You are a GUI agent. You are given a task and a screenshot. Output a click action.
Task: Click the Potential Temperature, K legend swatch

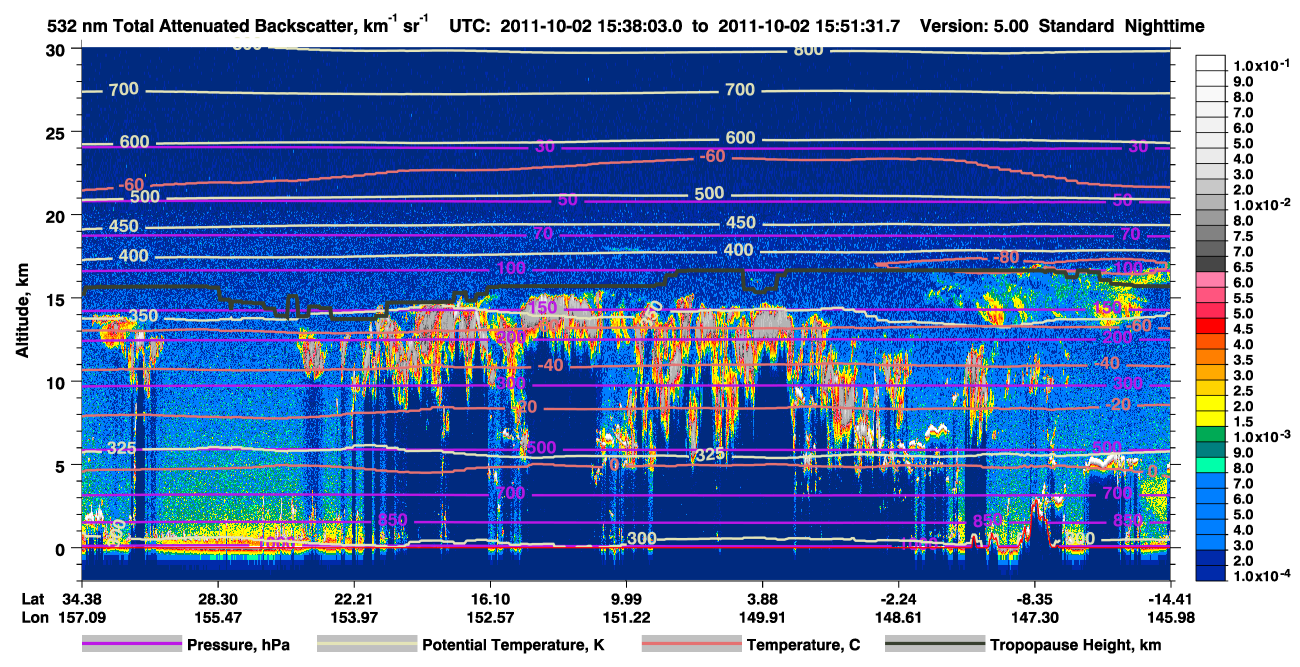(x=368, y=645)
